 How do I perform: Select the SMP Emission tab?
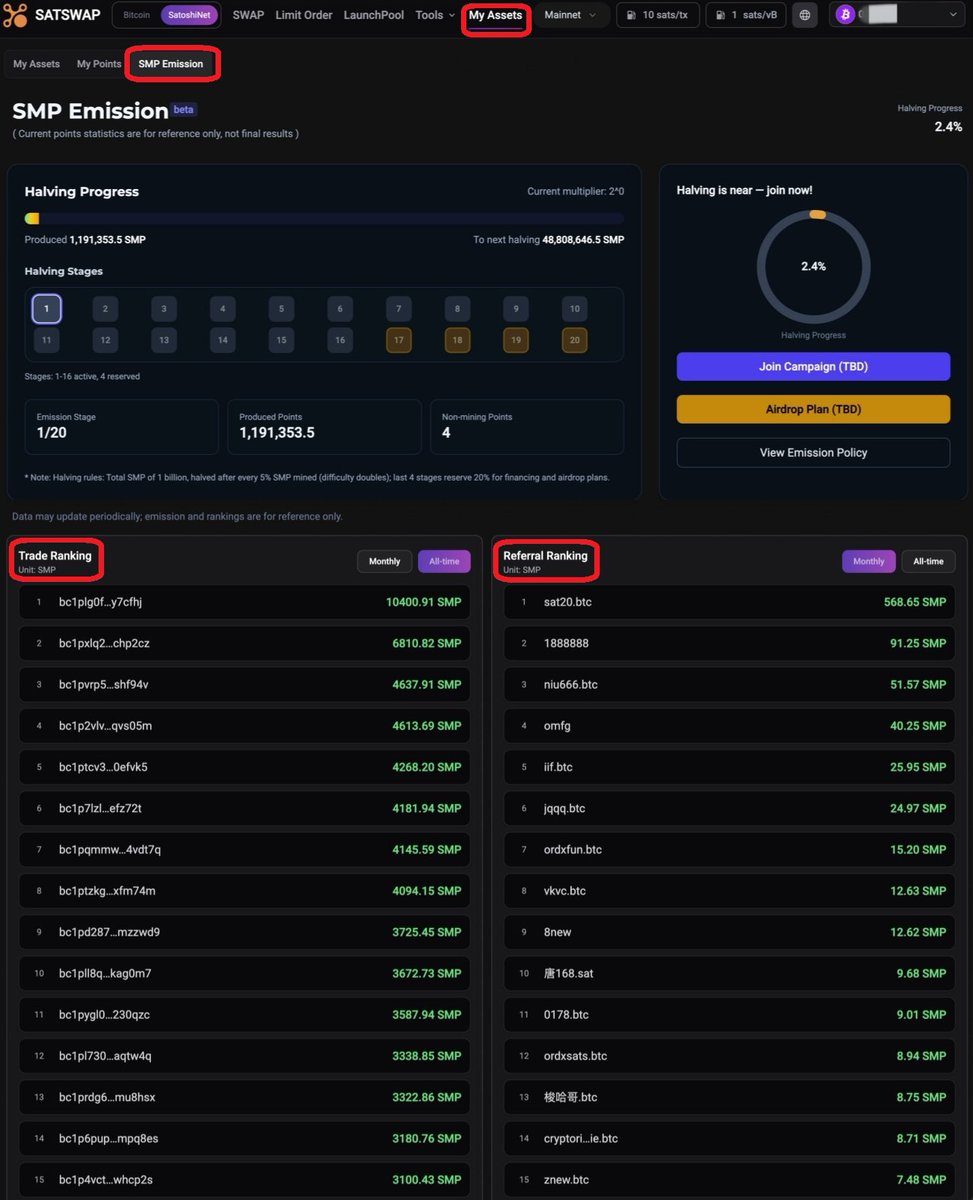(171, 64)
